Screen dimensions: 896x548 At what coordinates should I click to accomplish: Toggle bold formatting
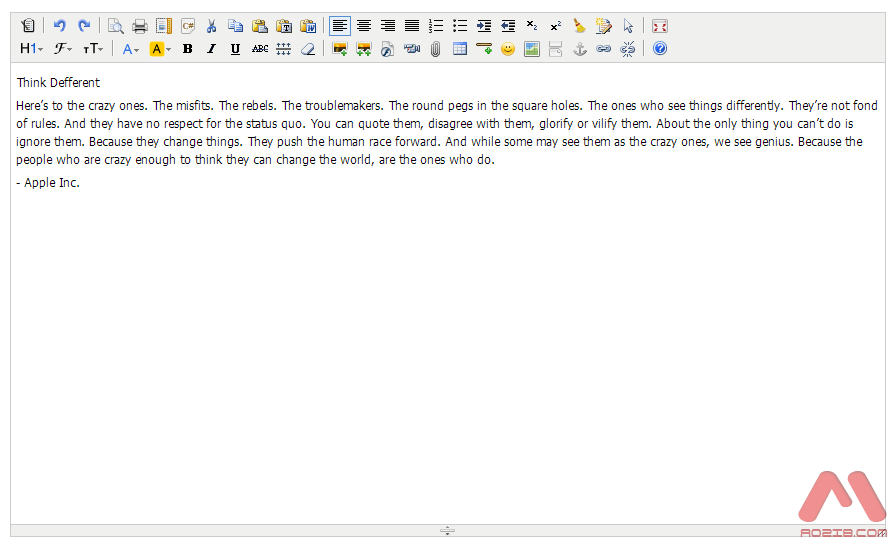click(x=187, y=48)
